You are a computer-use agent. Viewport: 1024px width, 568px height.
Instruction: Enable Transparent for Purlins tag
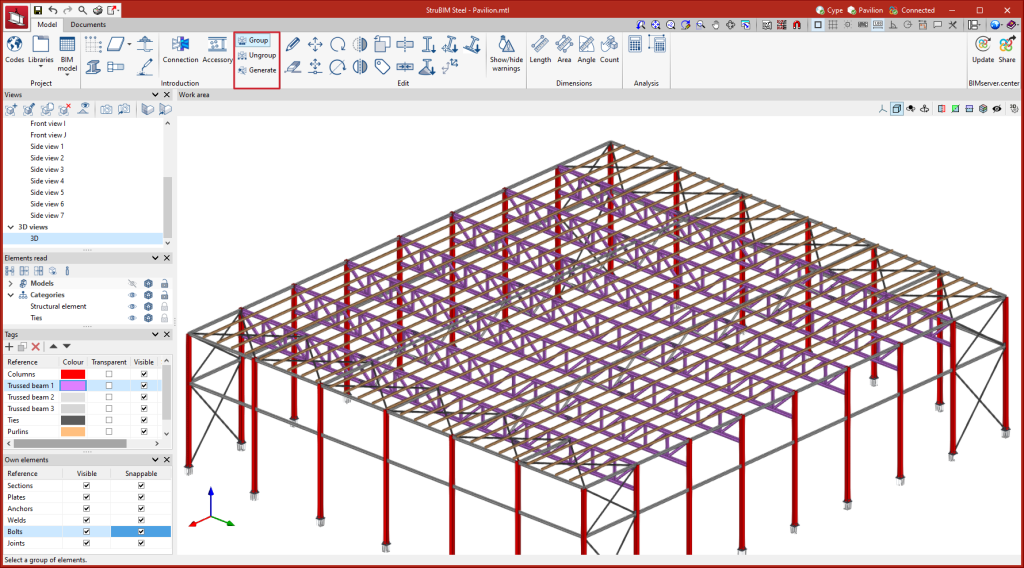tap(109, 432)
